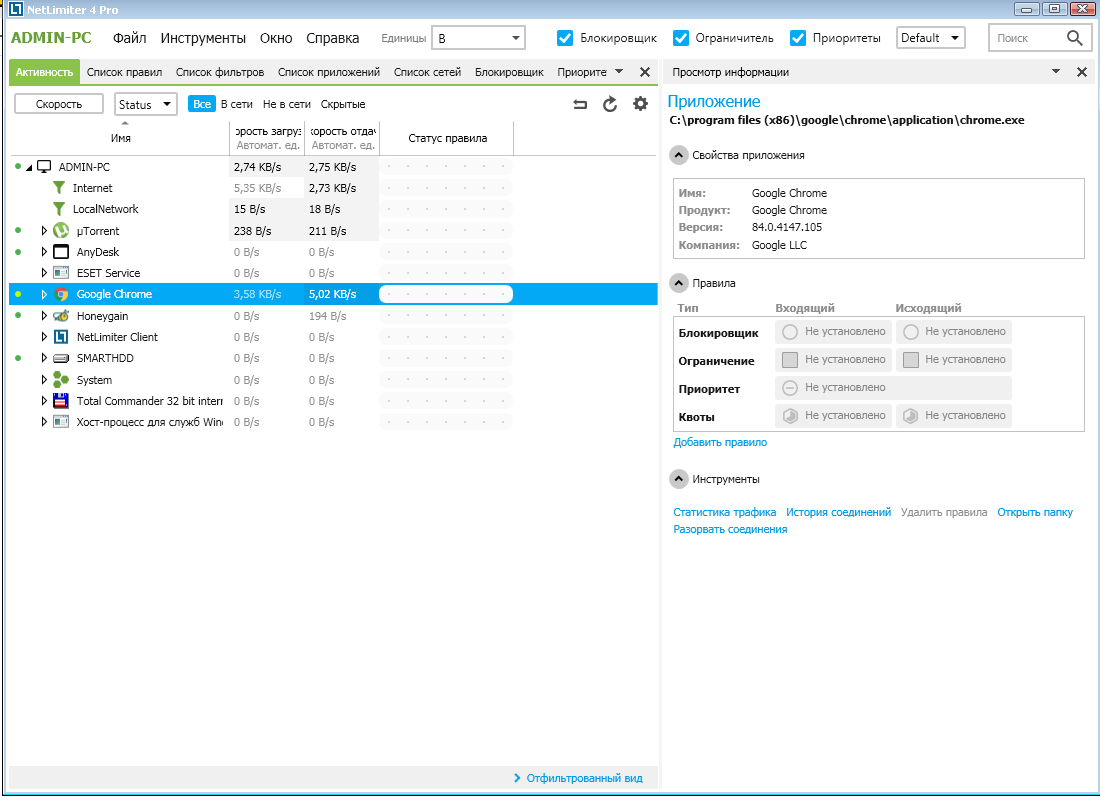Switch to Список сетей tab
Image resolution: width=1100 pixels, height=800 pixels.
427,72
